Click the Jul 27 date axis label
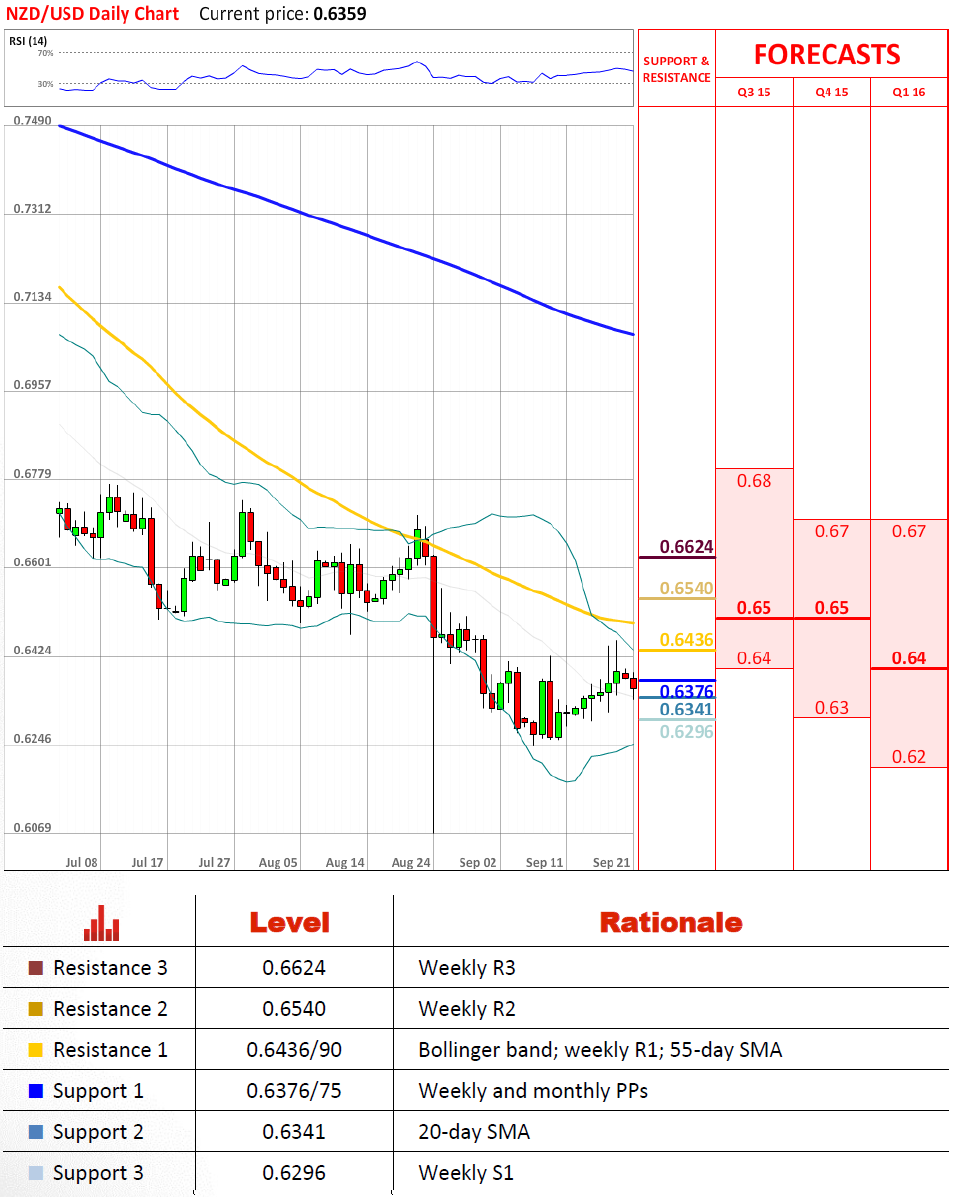Viewport: 957px width, 1197px height. click(x=214, y=863)
